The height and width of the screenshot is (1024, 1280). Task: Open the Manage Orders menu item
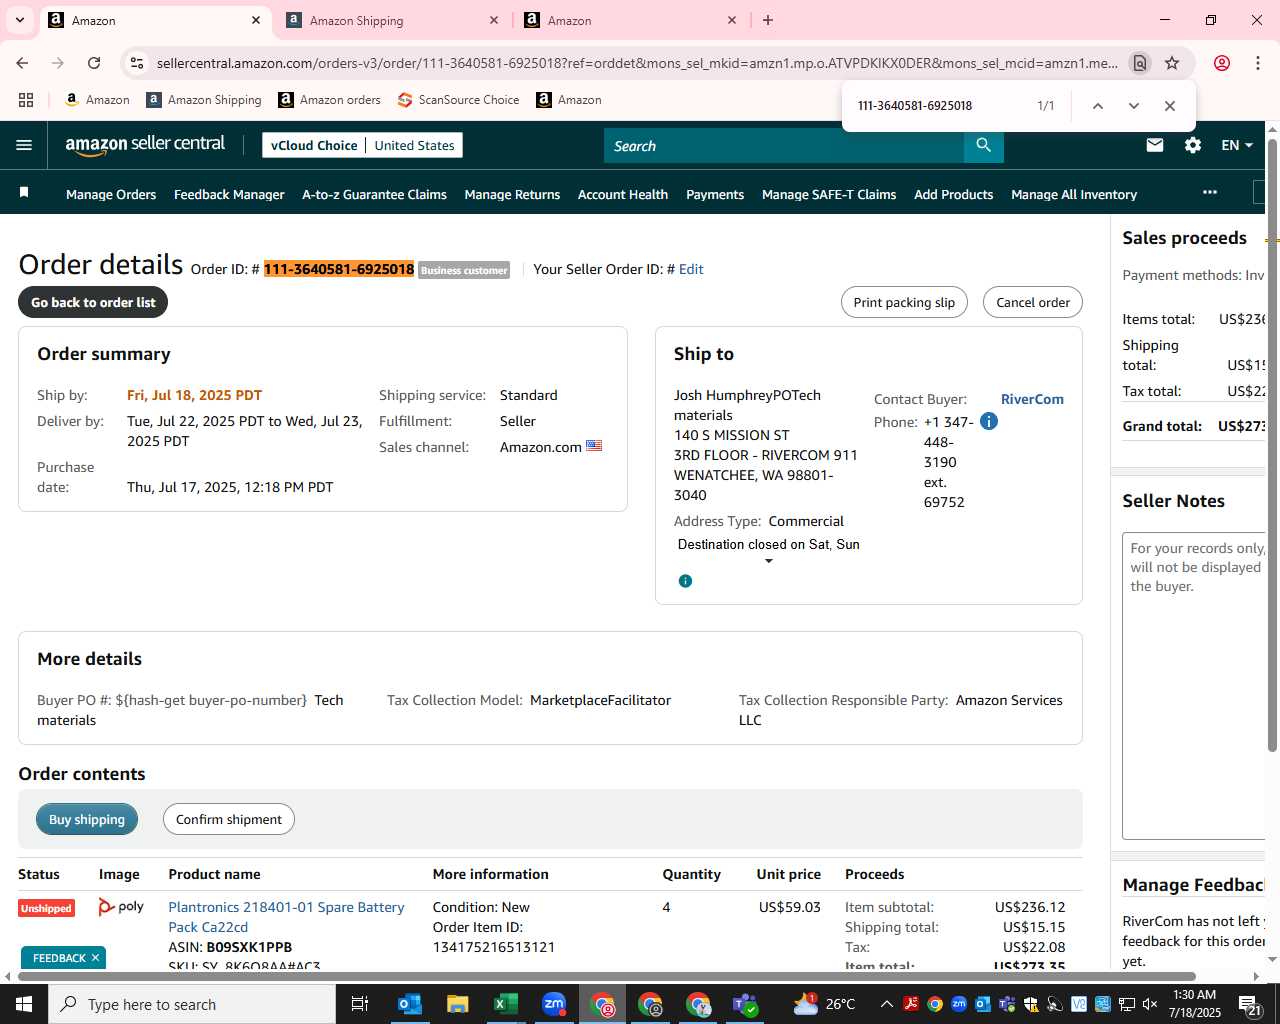(111, 194)
